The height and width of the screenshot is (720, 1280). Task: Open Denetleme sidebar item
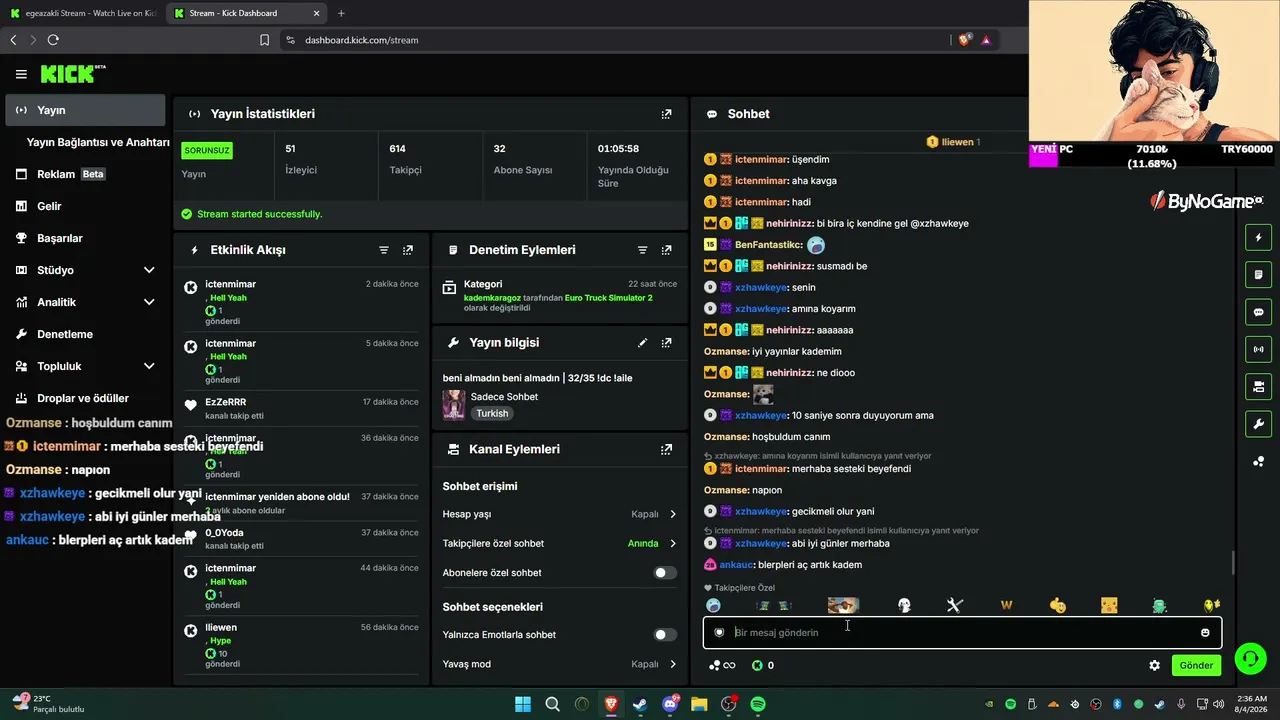pos(85,334)
